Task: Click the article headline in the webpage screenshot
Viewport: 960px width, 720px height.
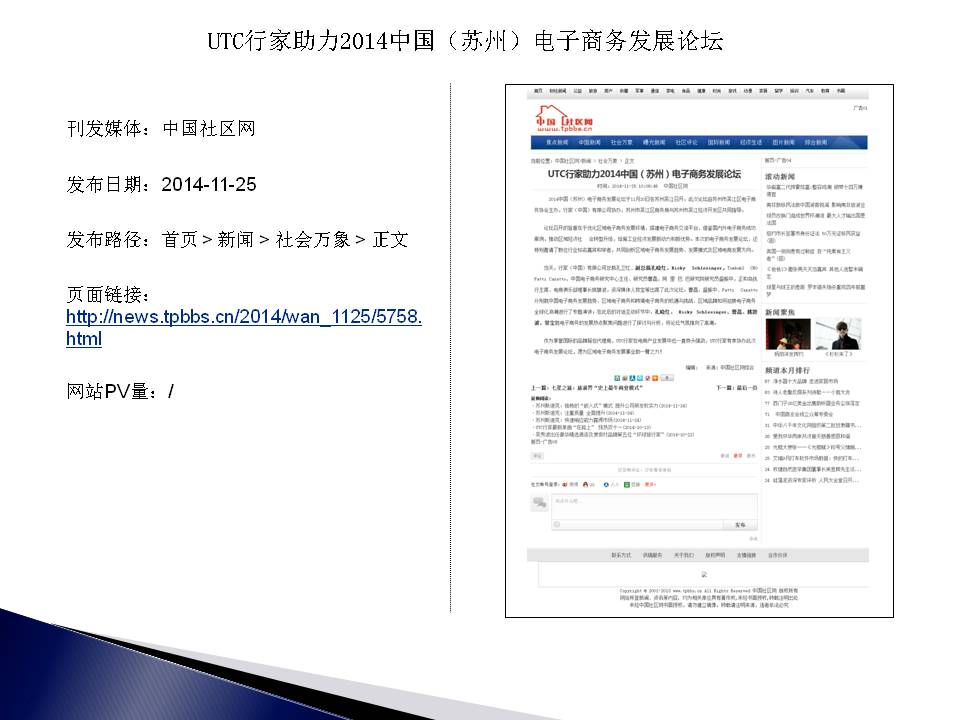Action: click(x=644, y=174)
